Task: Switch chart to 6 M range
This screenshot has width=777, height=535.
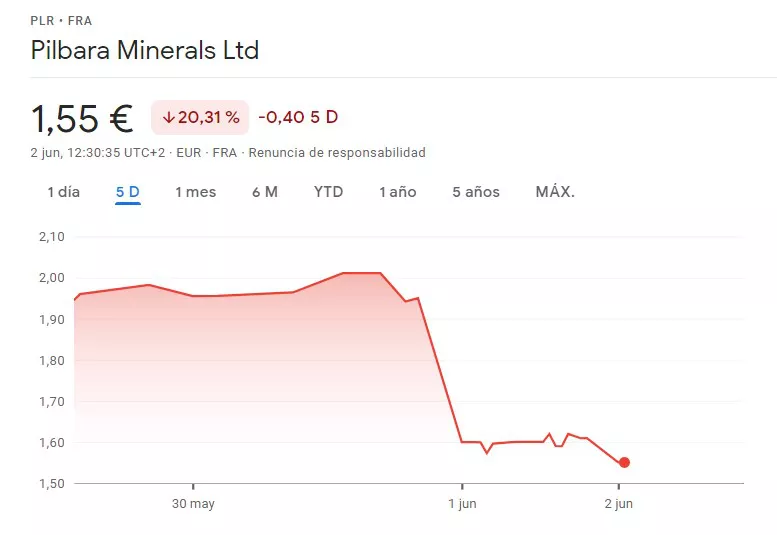Action: pos(265,192)
